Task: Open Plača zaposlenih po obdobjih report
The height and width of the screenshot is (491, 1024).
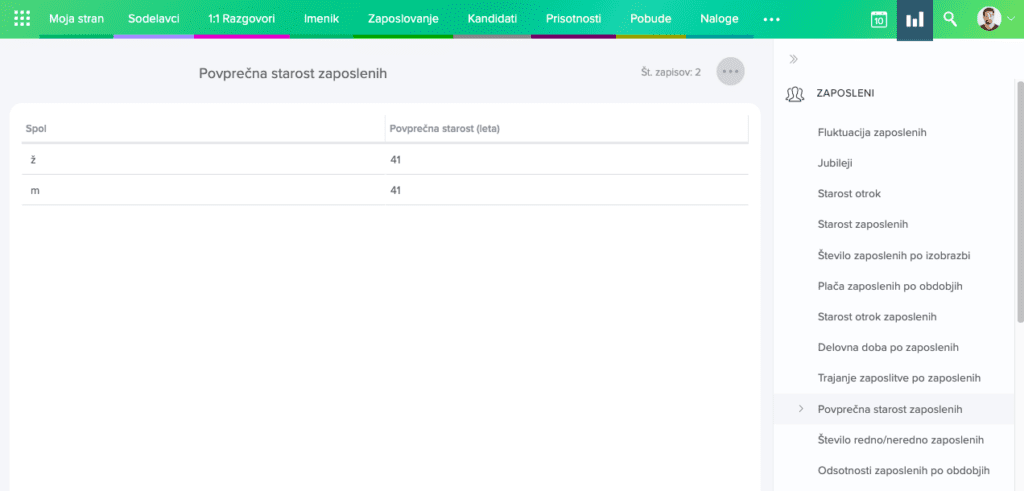Action: click(x=889, y=286)
